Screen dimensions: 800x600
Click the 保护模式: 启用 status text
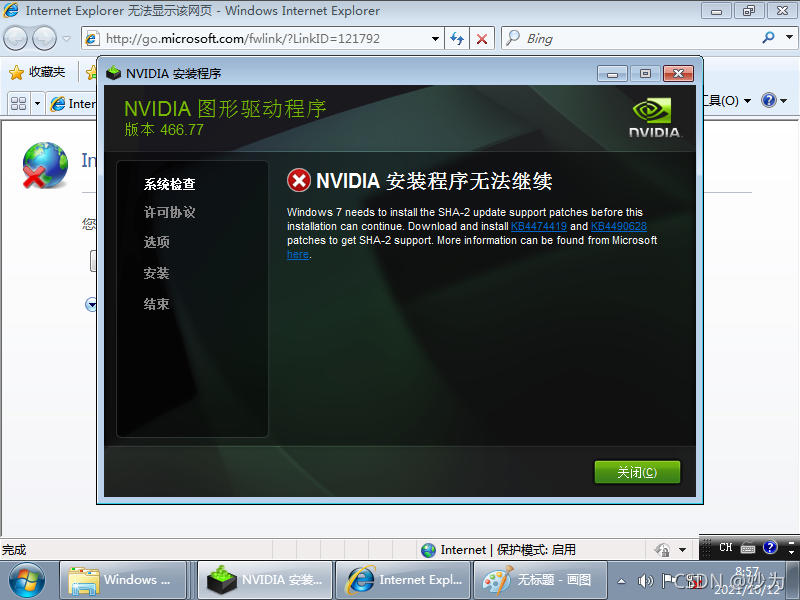click(x=536, y=550)
